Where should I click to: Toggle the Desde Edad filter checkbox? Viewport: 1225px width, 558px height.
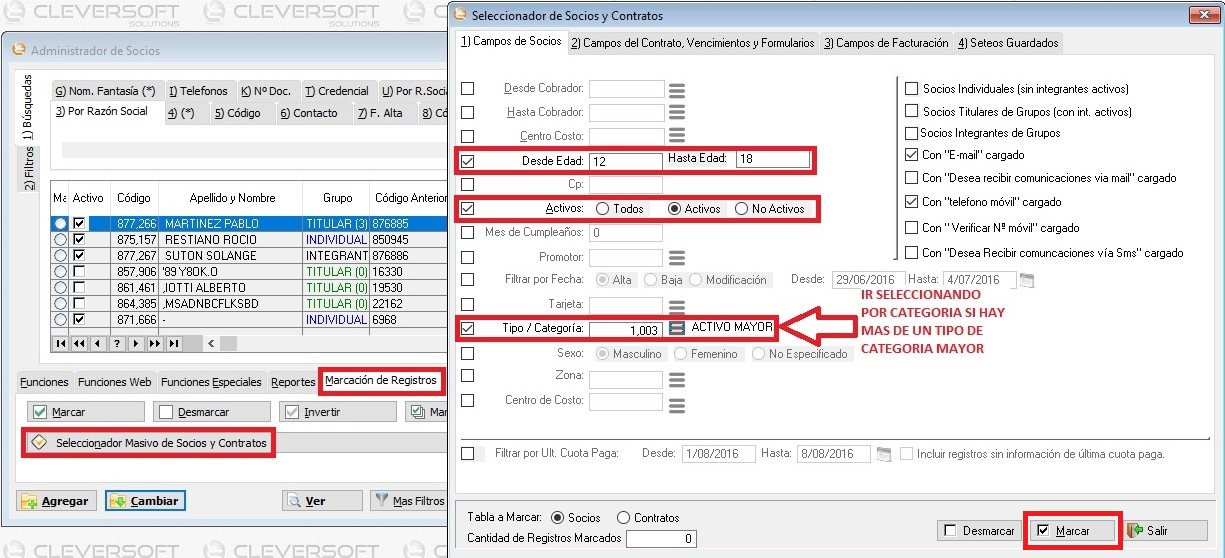click(x=467, y=160)
